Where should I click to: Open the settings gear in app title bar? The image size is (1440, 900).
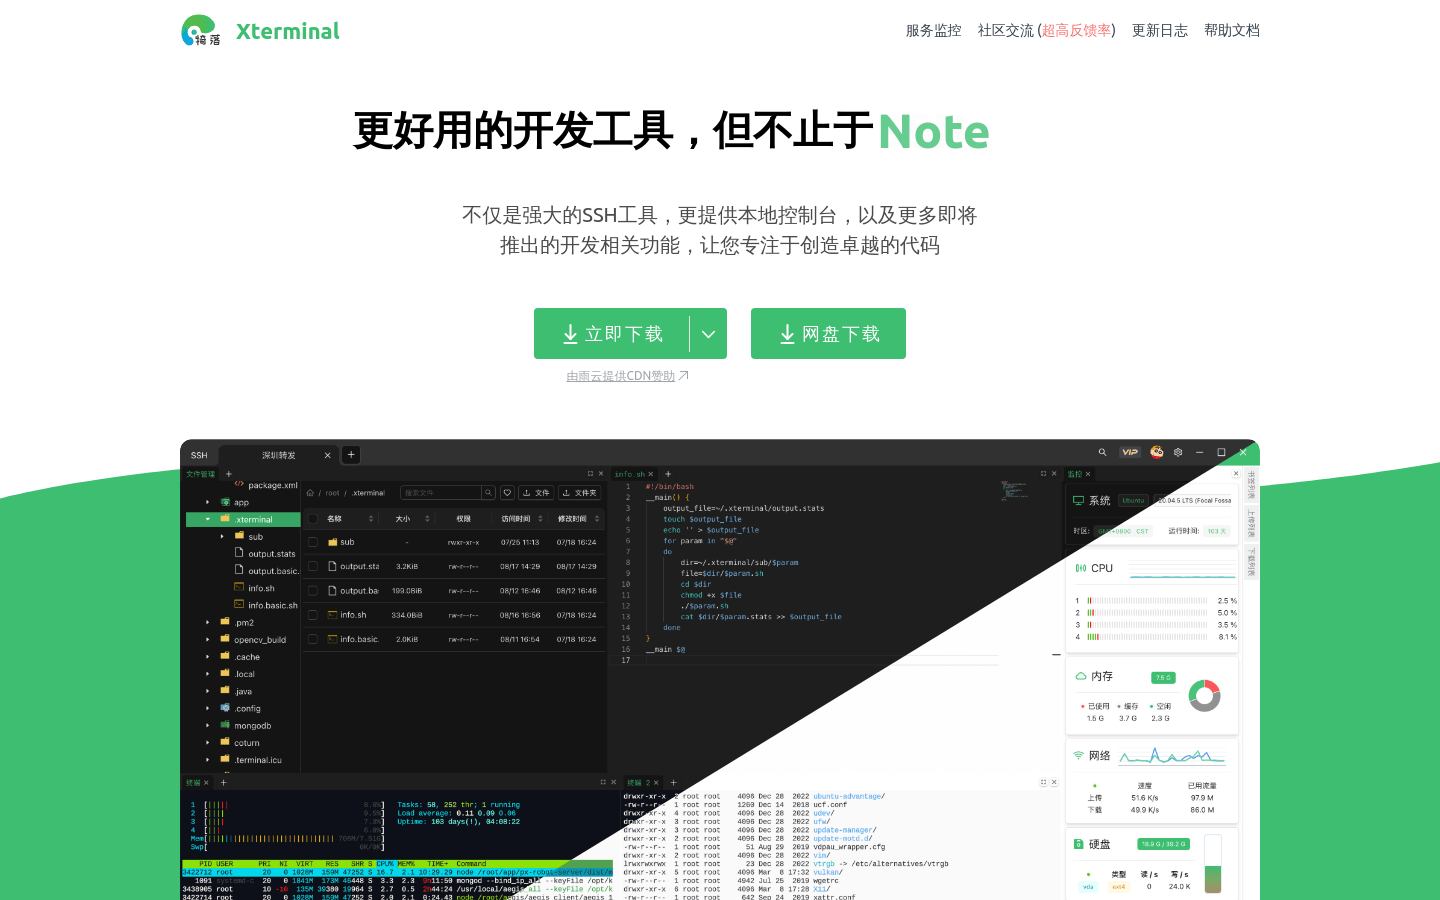coord(1178,452)
